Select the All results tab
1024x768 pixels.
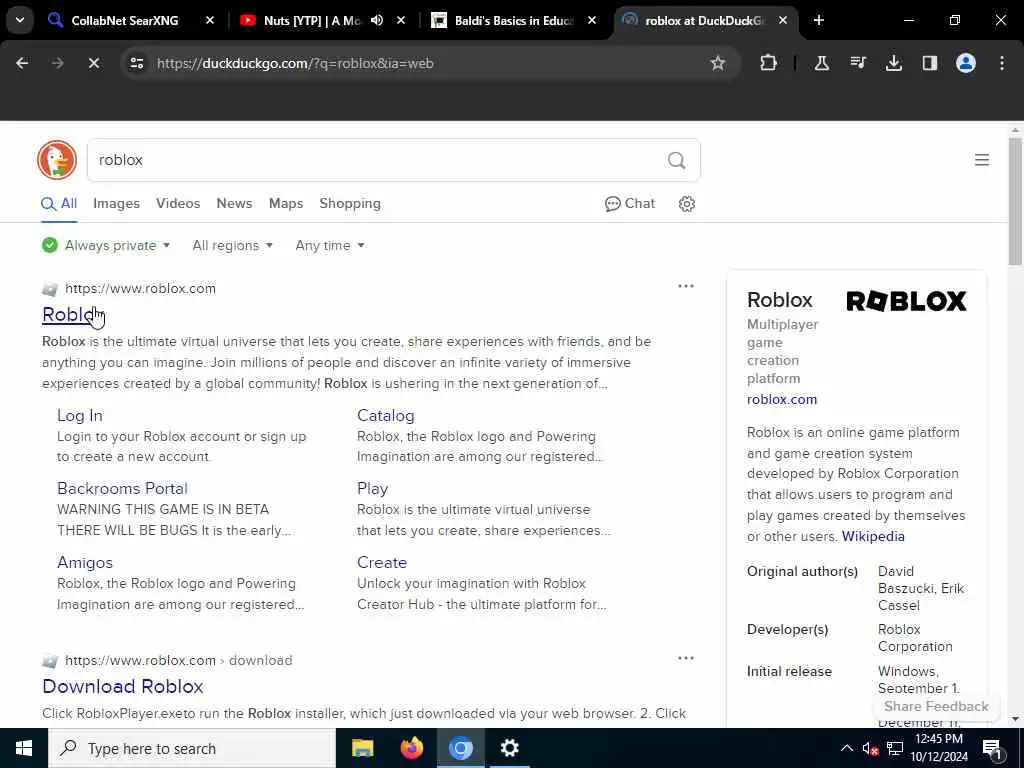tap(59, 204)
